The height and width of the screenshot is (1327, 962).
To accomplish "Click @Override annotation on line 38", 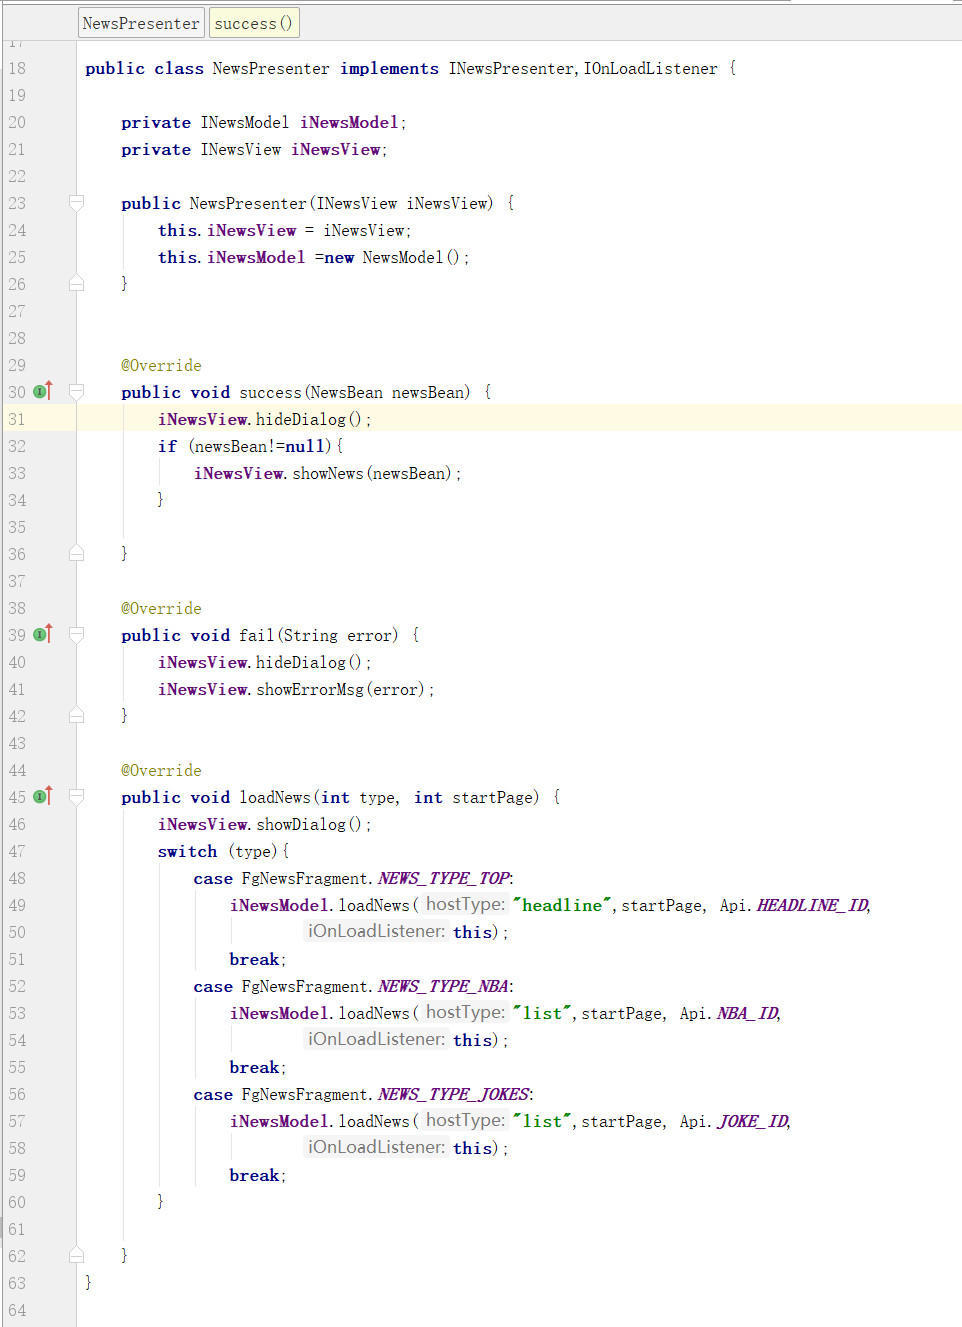I will pos(161,608).
